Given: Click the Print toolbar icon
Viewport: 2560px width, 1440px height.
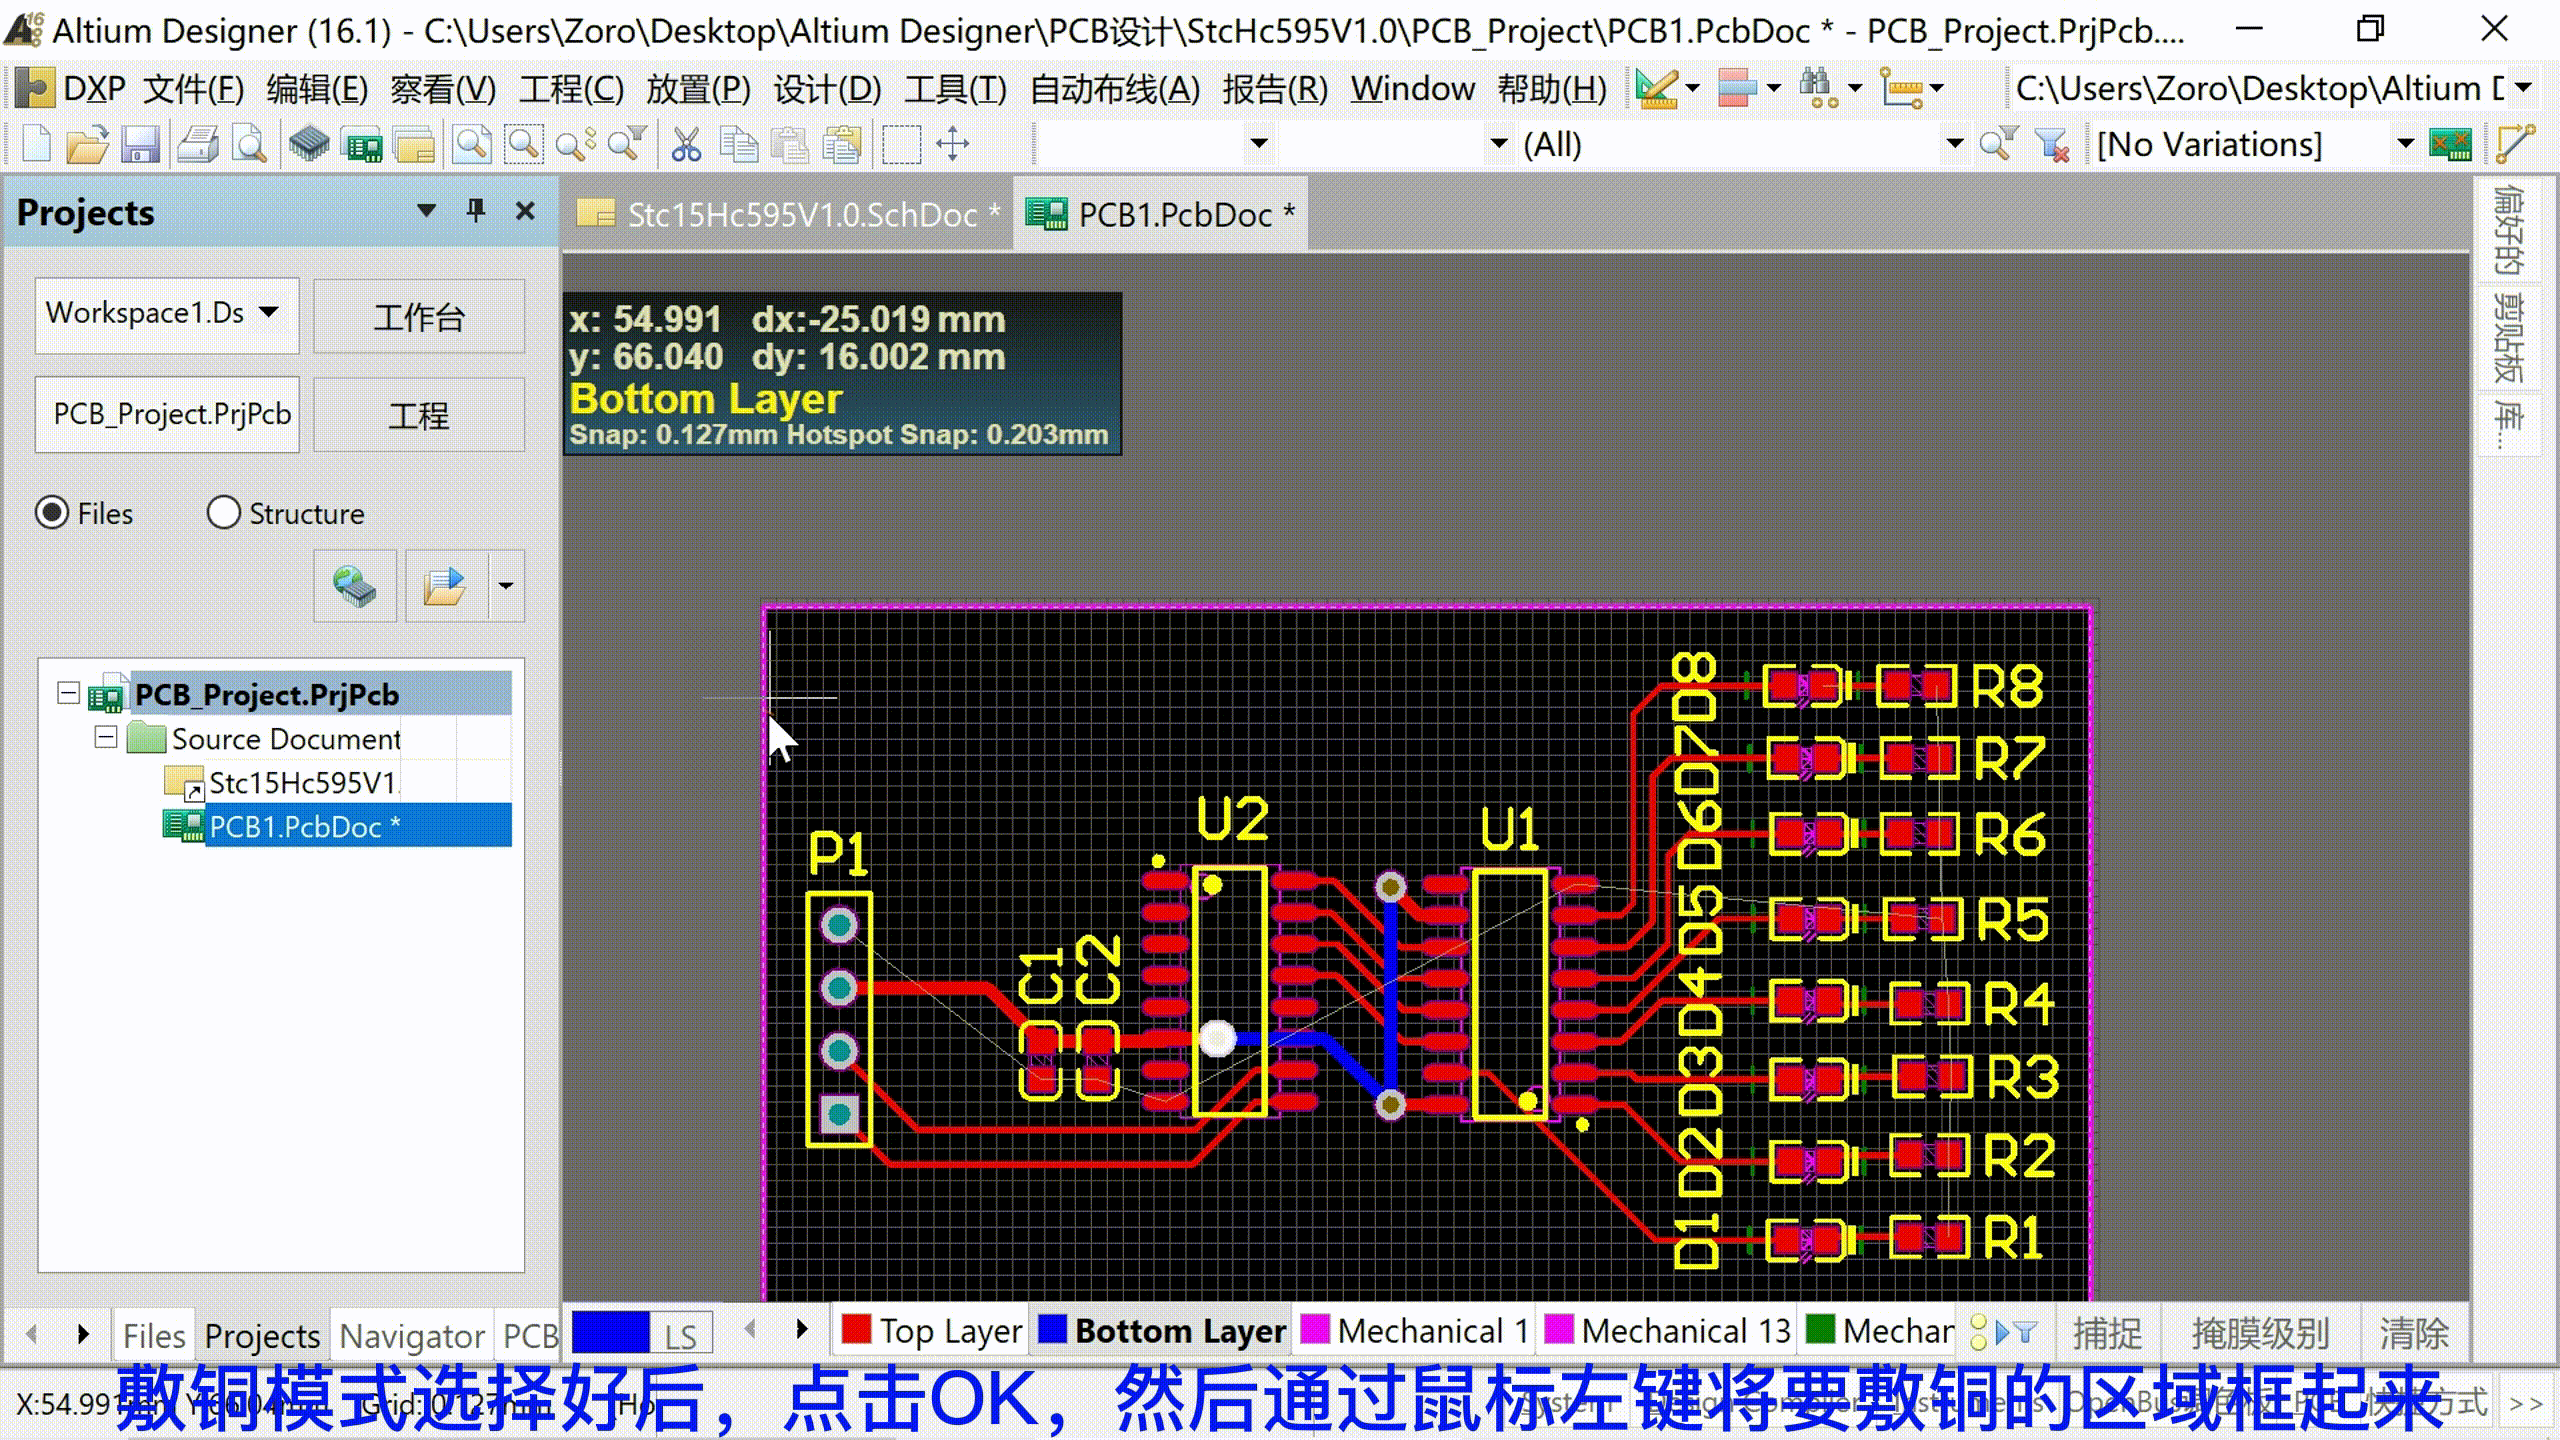Looking at the screenshot, I should coord(197,145).
